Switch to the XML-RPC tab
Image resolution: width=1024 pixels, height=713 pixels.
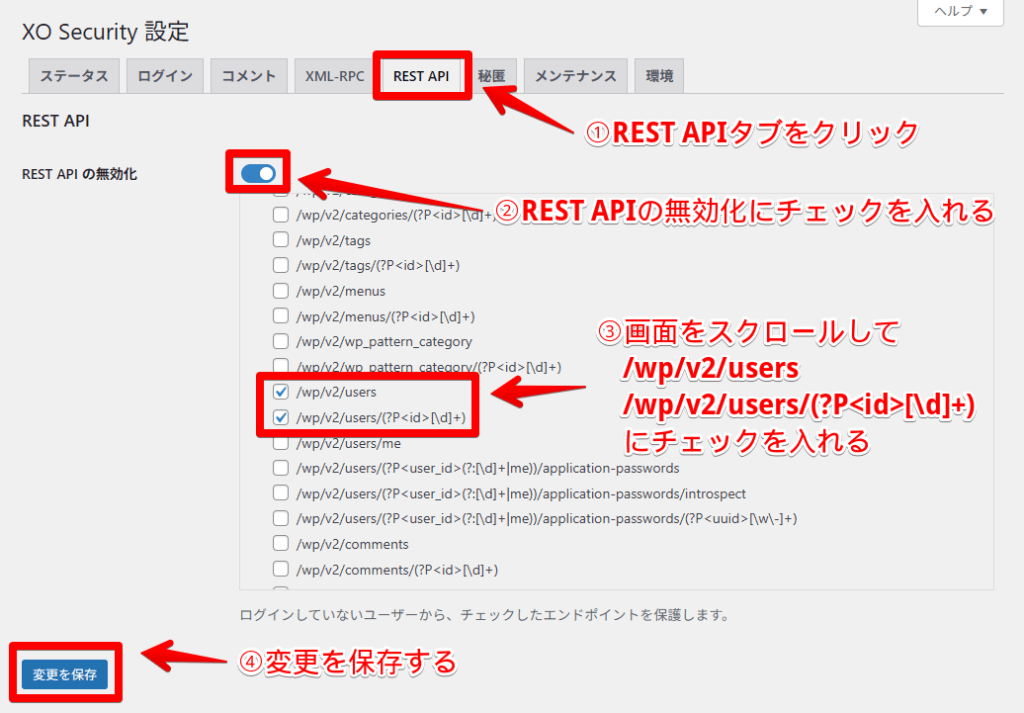[x=334, y=76]
